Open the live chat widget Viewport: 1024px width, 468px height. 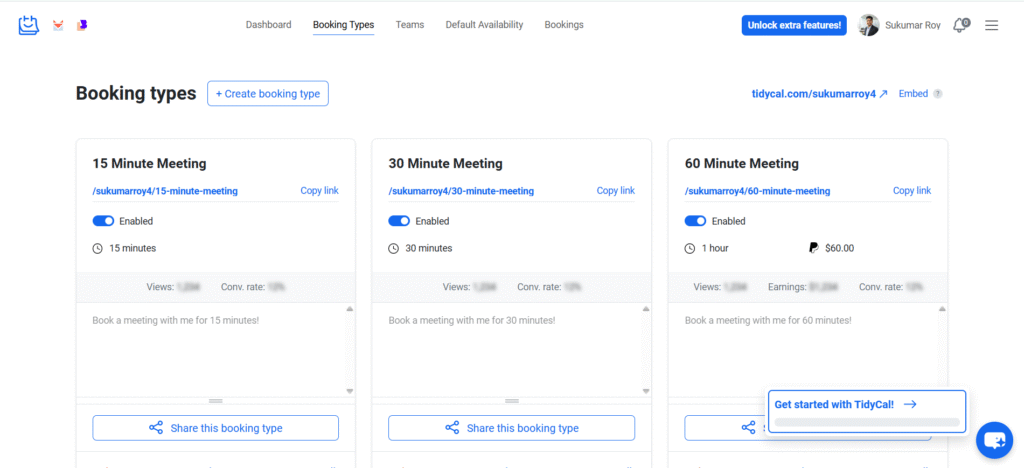(994, 439)
